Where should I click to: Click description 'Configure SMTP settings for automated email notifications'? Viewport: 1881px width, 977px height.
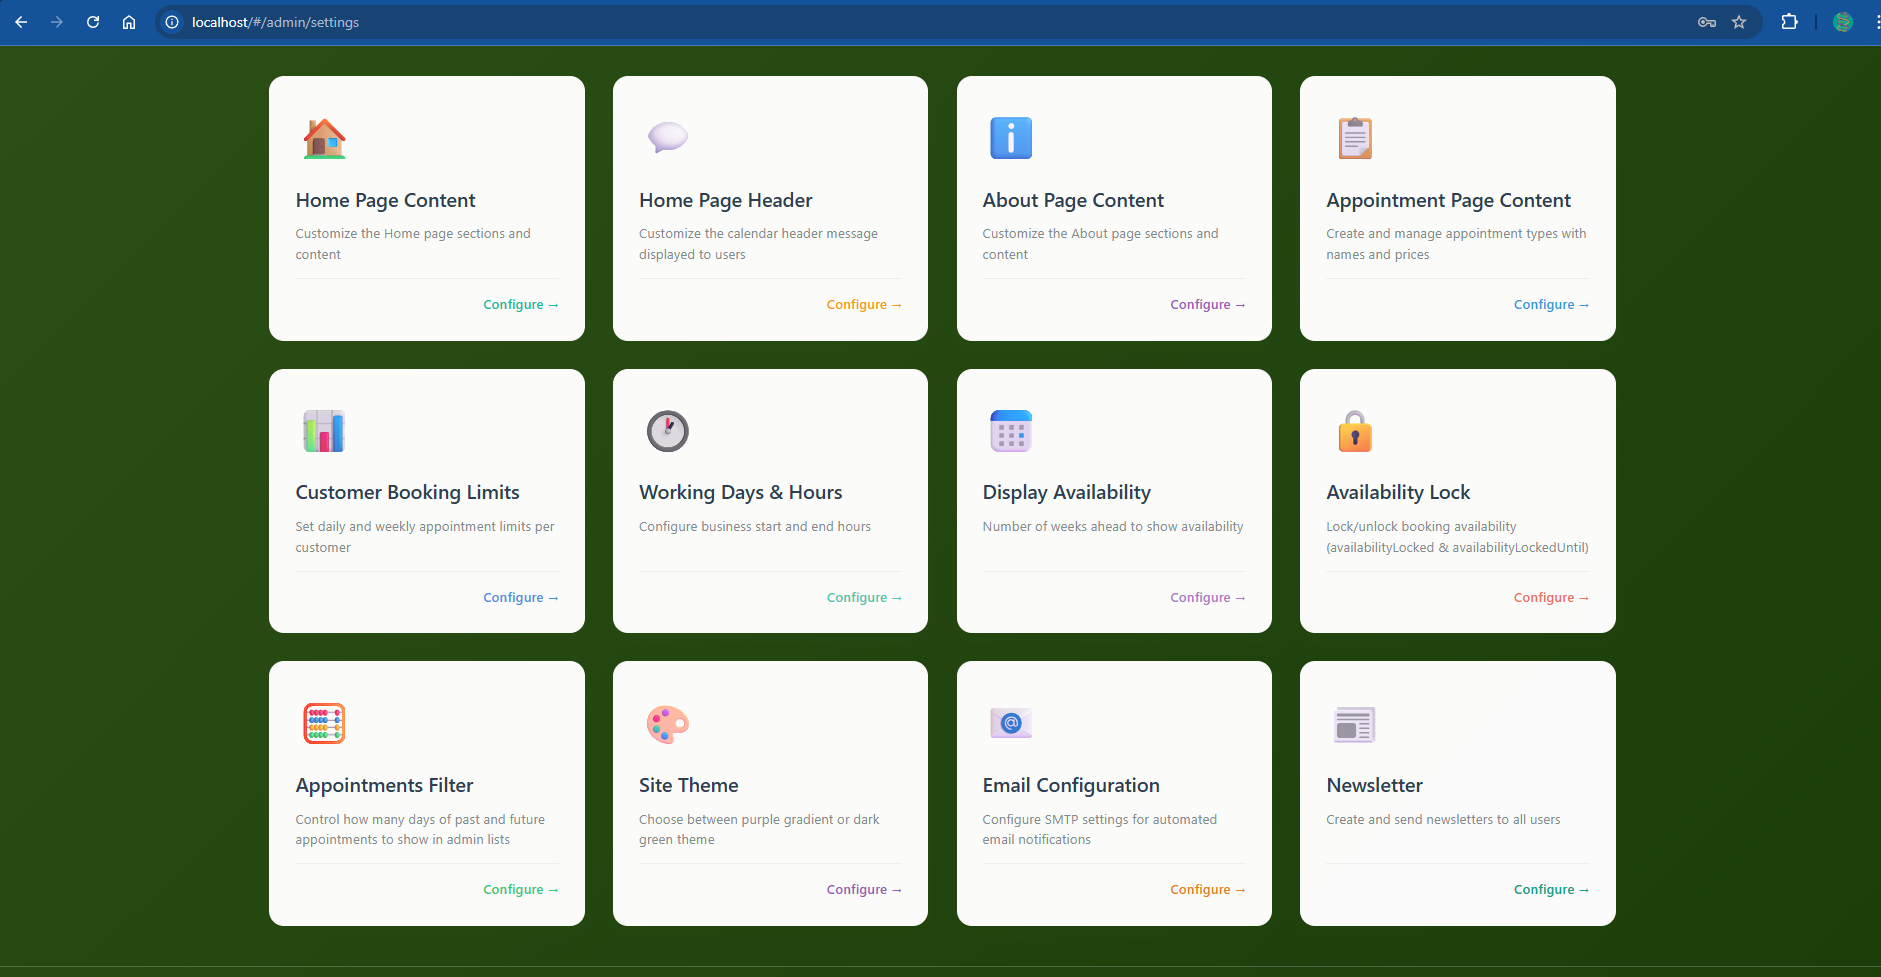(x=1099, y=830)
